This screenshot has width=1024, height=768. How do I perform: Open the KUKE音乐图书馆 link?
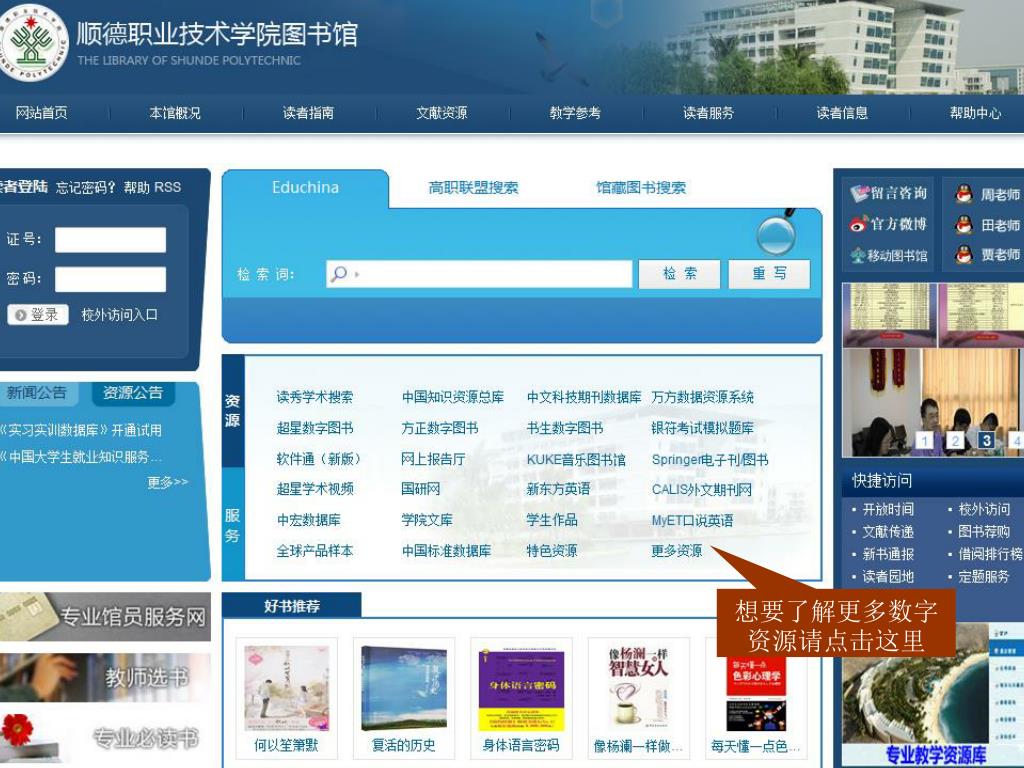(x=577, y=460)
